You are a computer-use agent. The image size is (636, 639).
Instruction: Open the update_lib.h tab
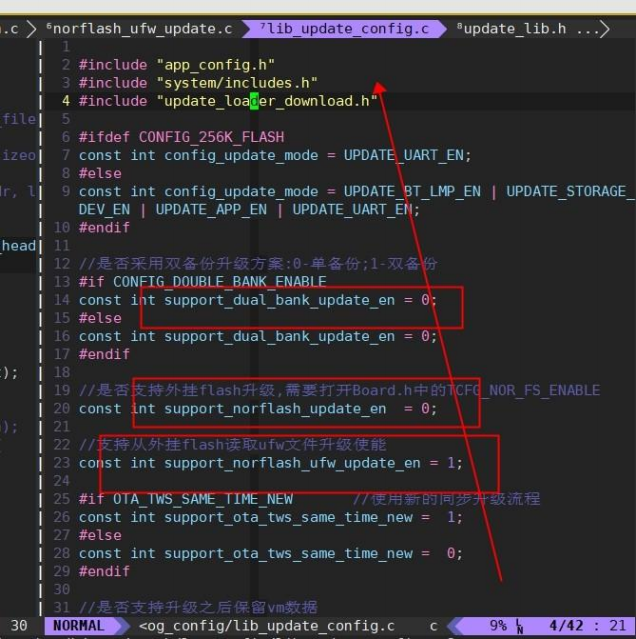coord(511,29)
